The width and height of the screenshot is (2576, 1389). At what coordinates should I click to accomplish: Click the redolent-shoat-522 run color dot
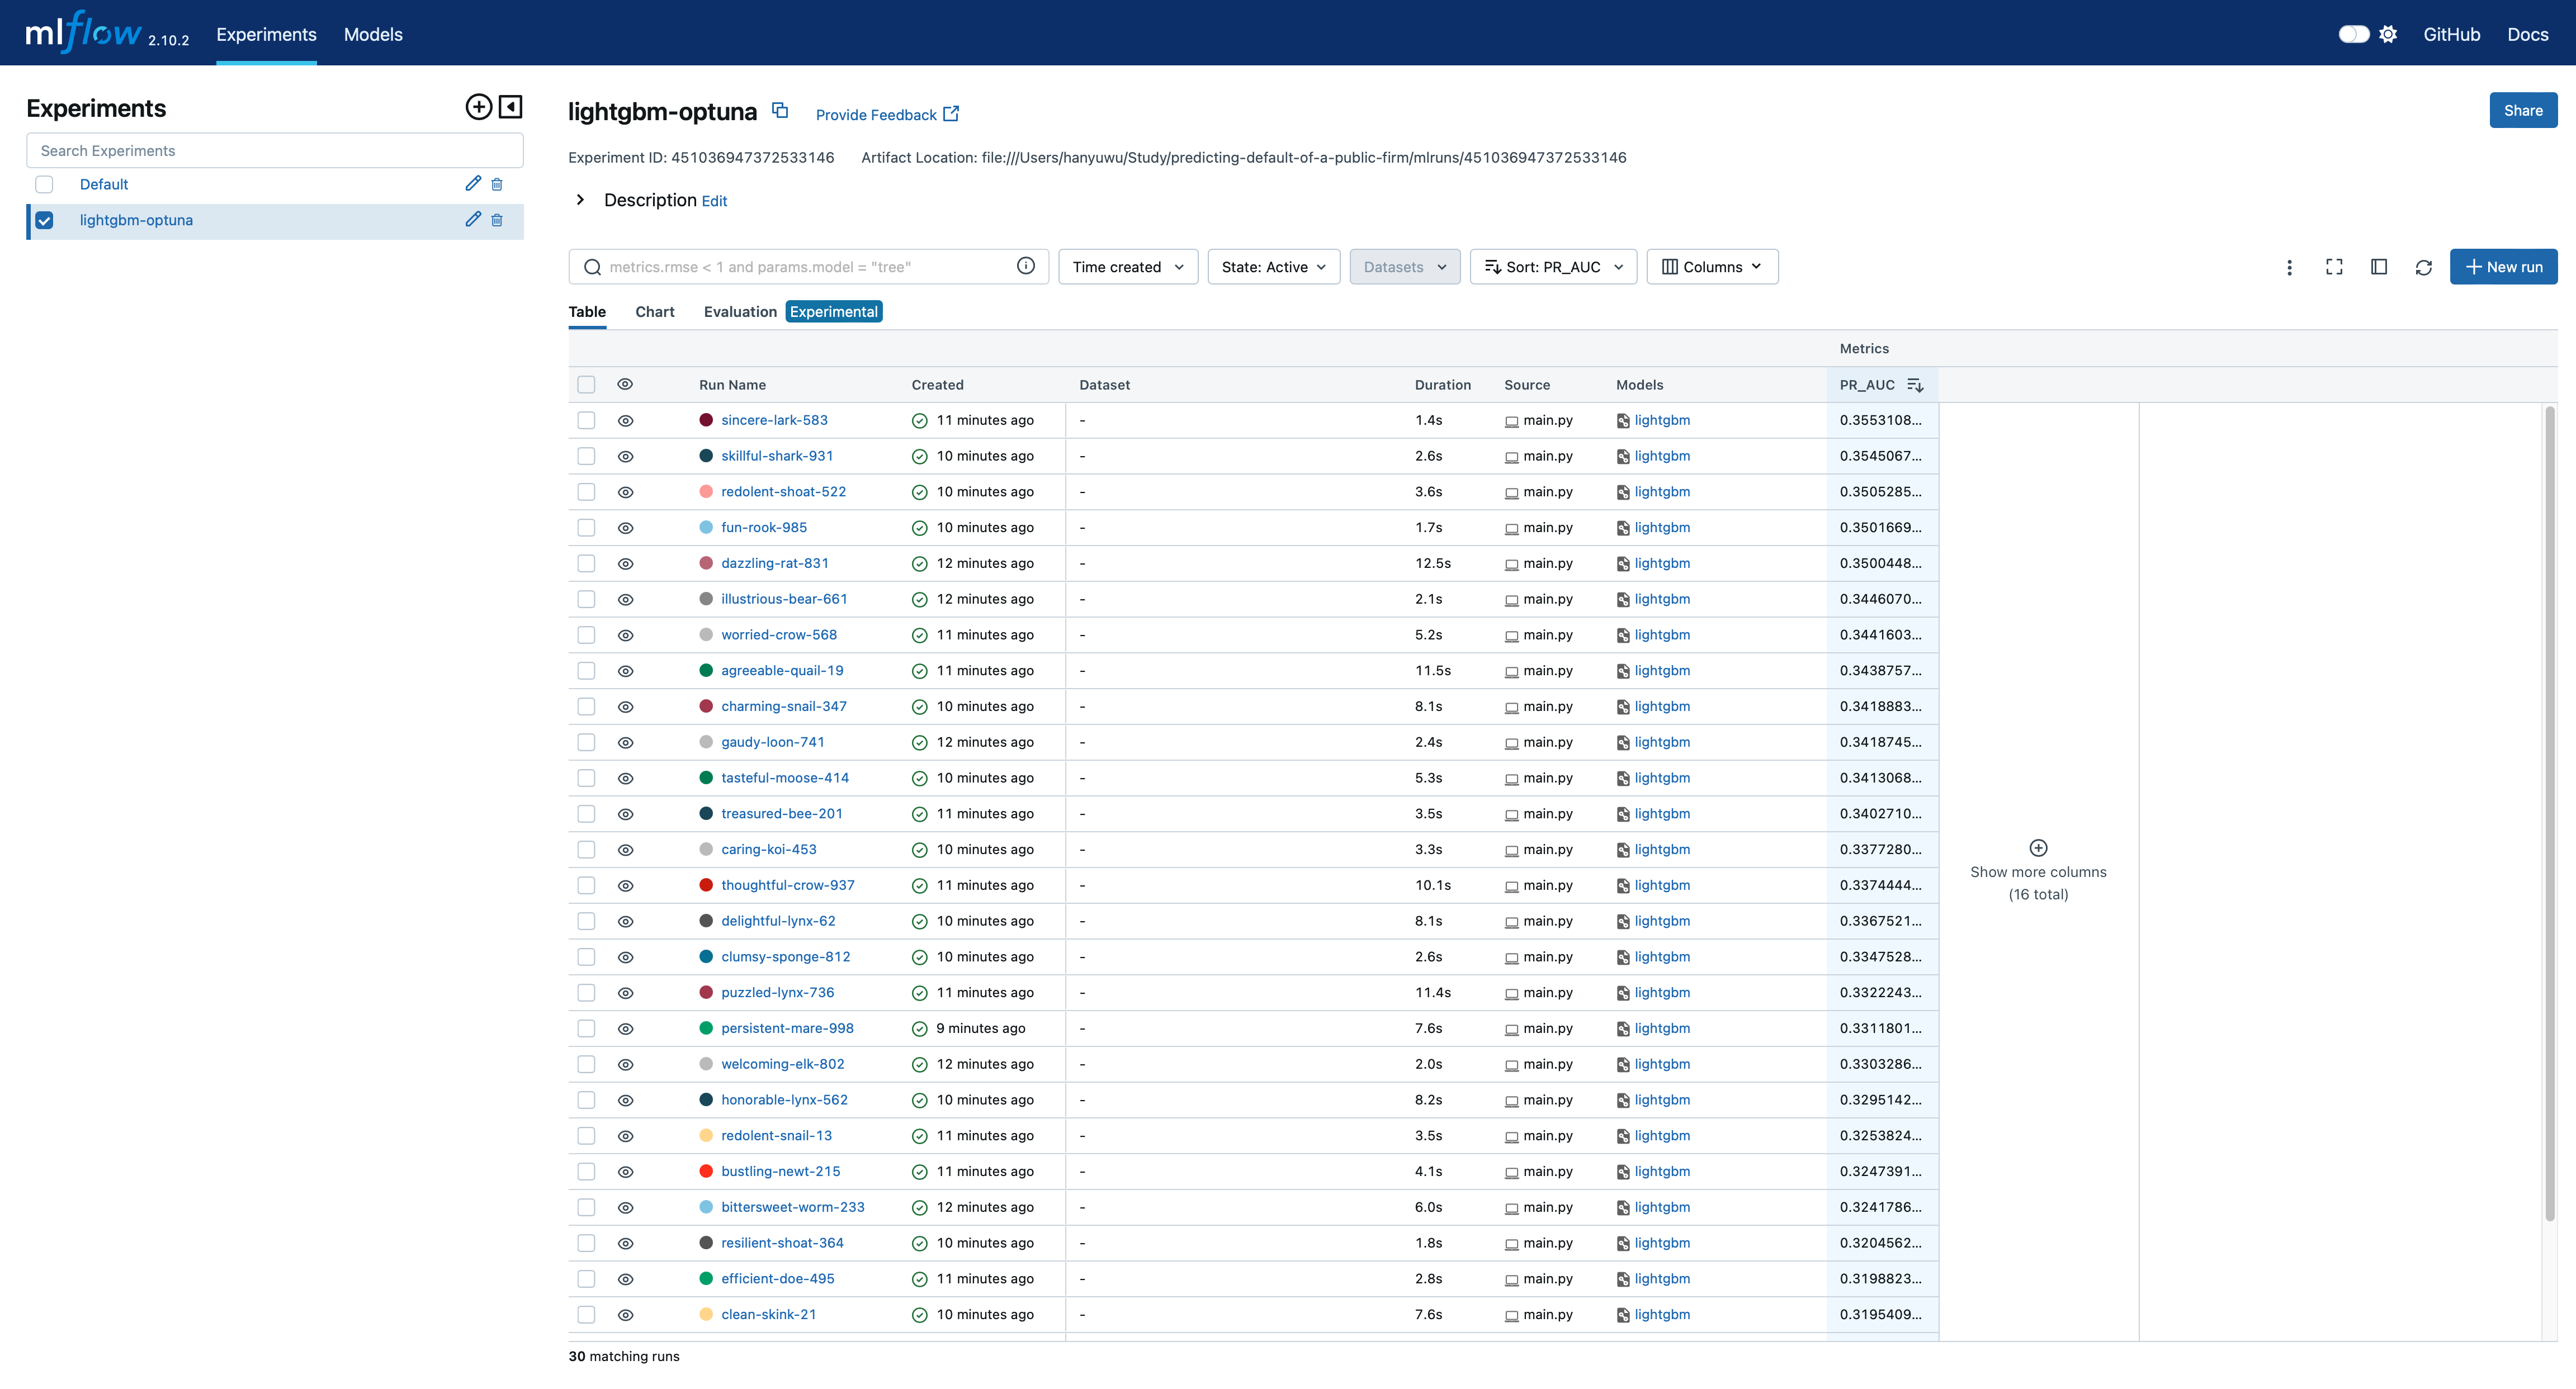click(706, 492)
